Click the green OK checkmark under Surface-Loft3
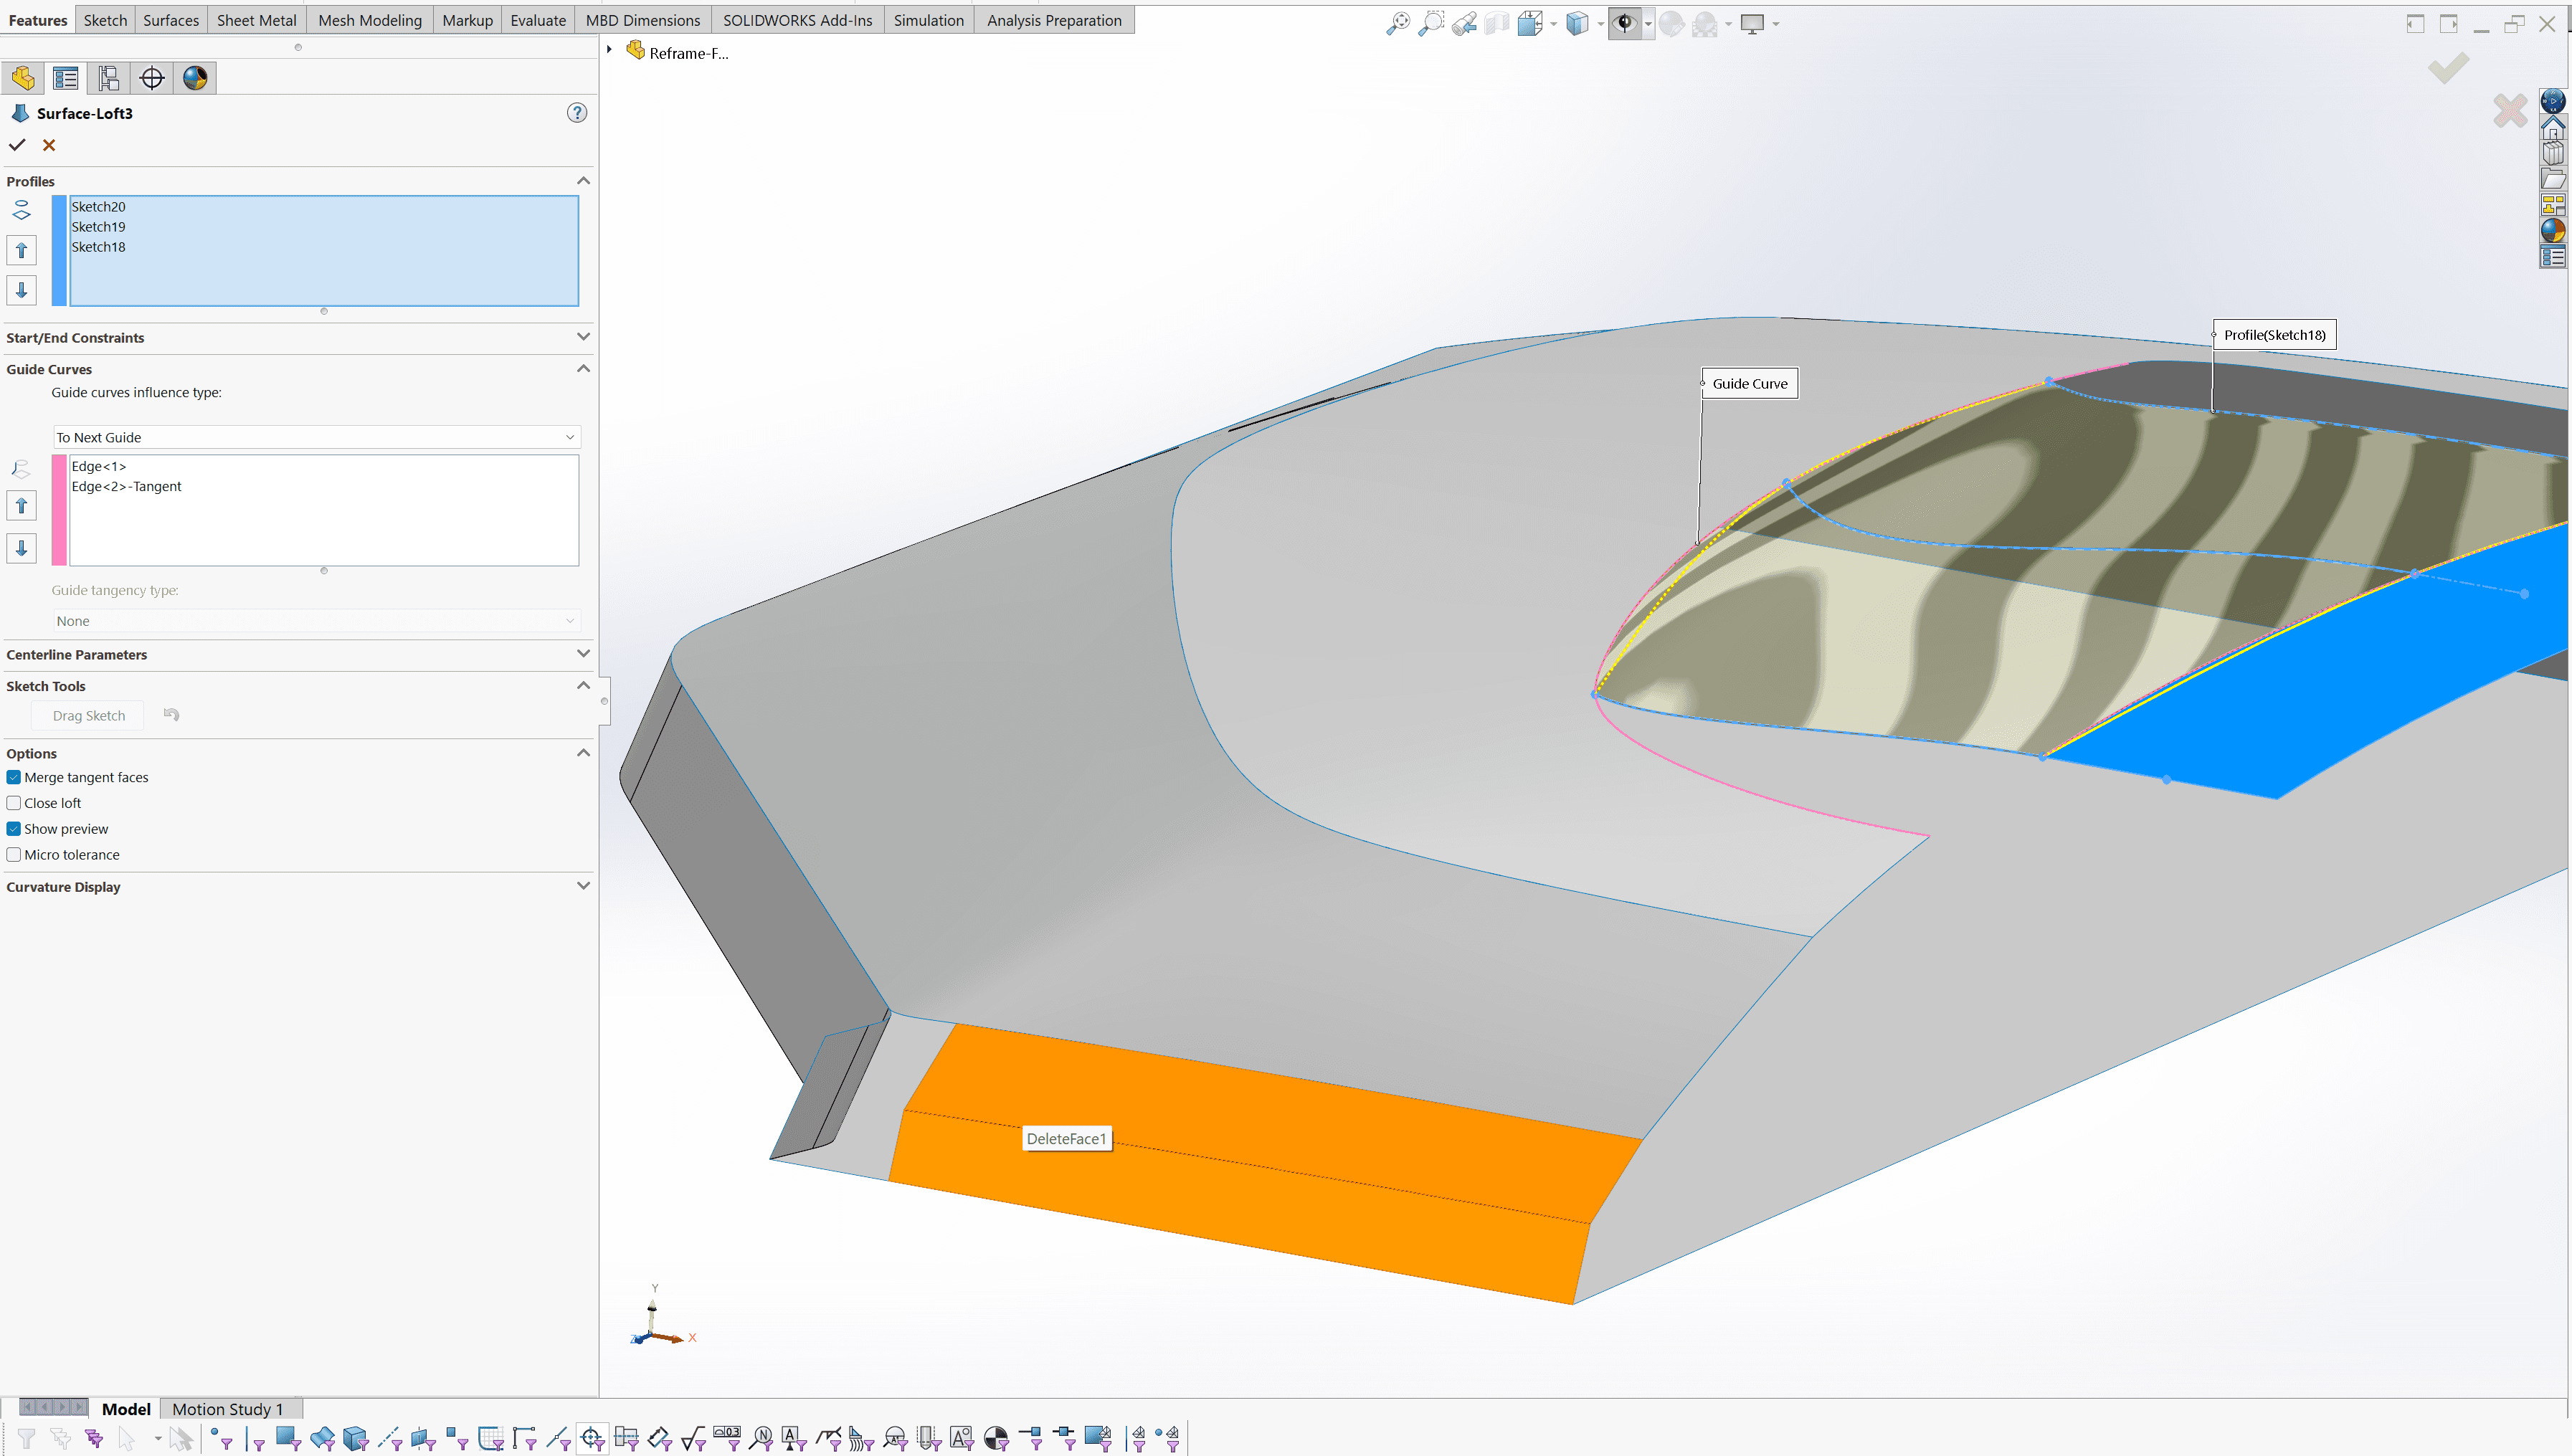 (17, 145)
